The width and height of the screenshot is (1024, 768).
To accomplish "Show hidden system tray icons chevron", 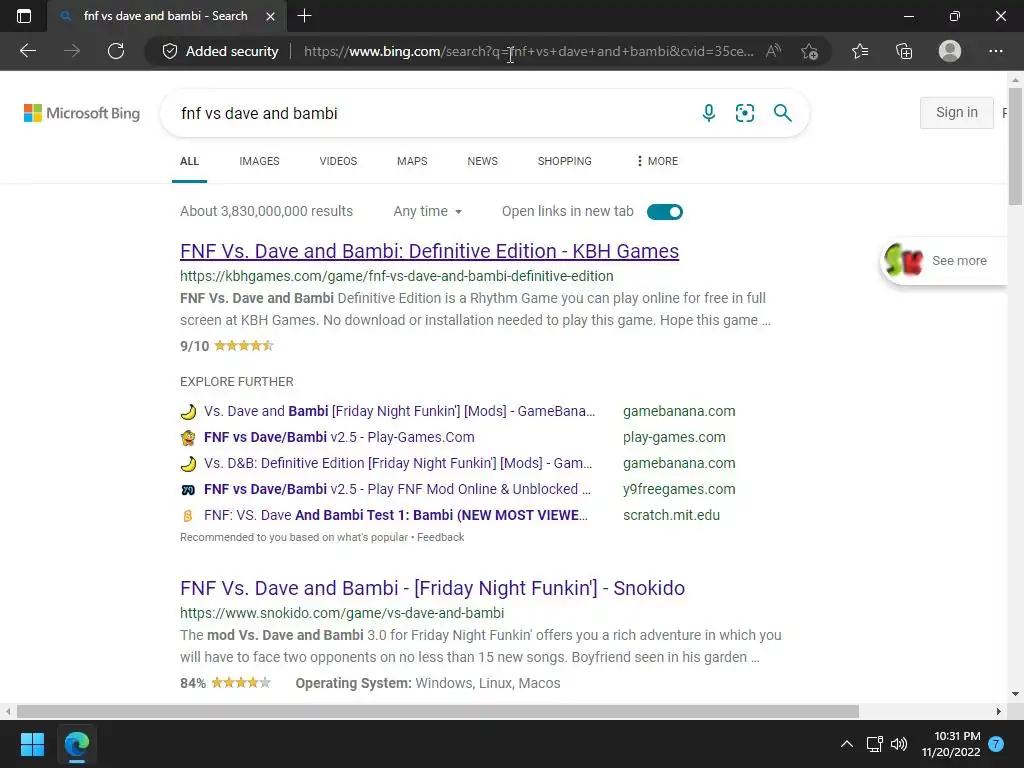I will [846, 744].
